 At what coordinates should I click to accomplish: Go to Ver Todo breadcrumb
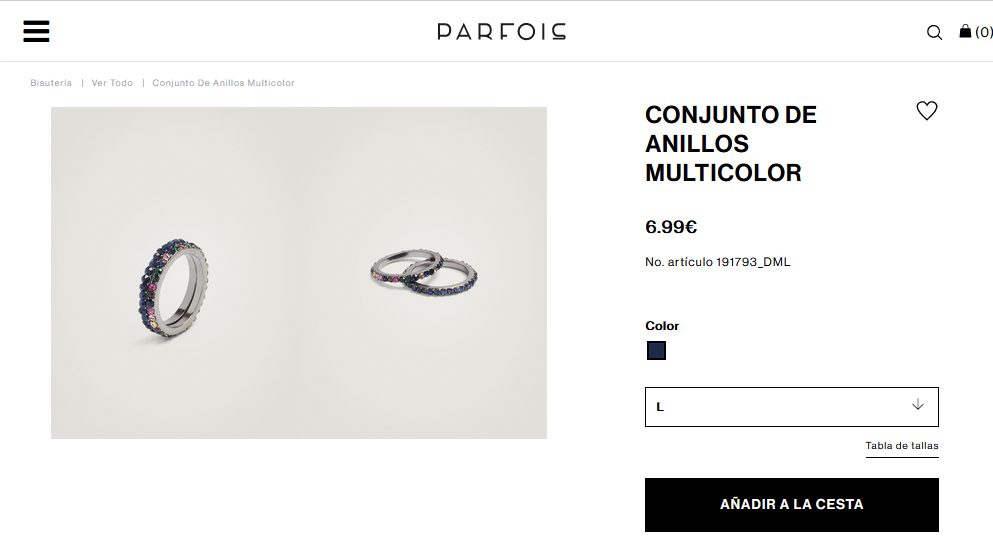click(x=112, y=83)
